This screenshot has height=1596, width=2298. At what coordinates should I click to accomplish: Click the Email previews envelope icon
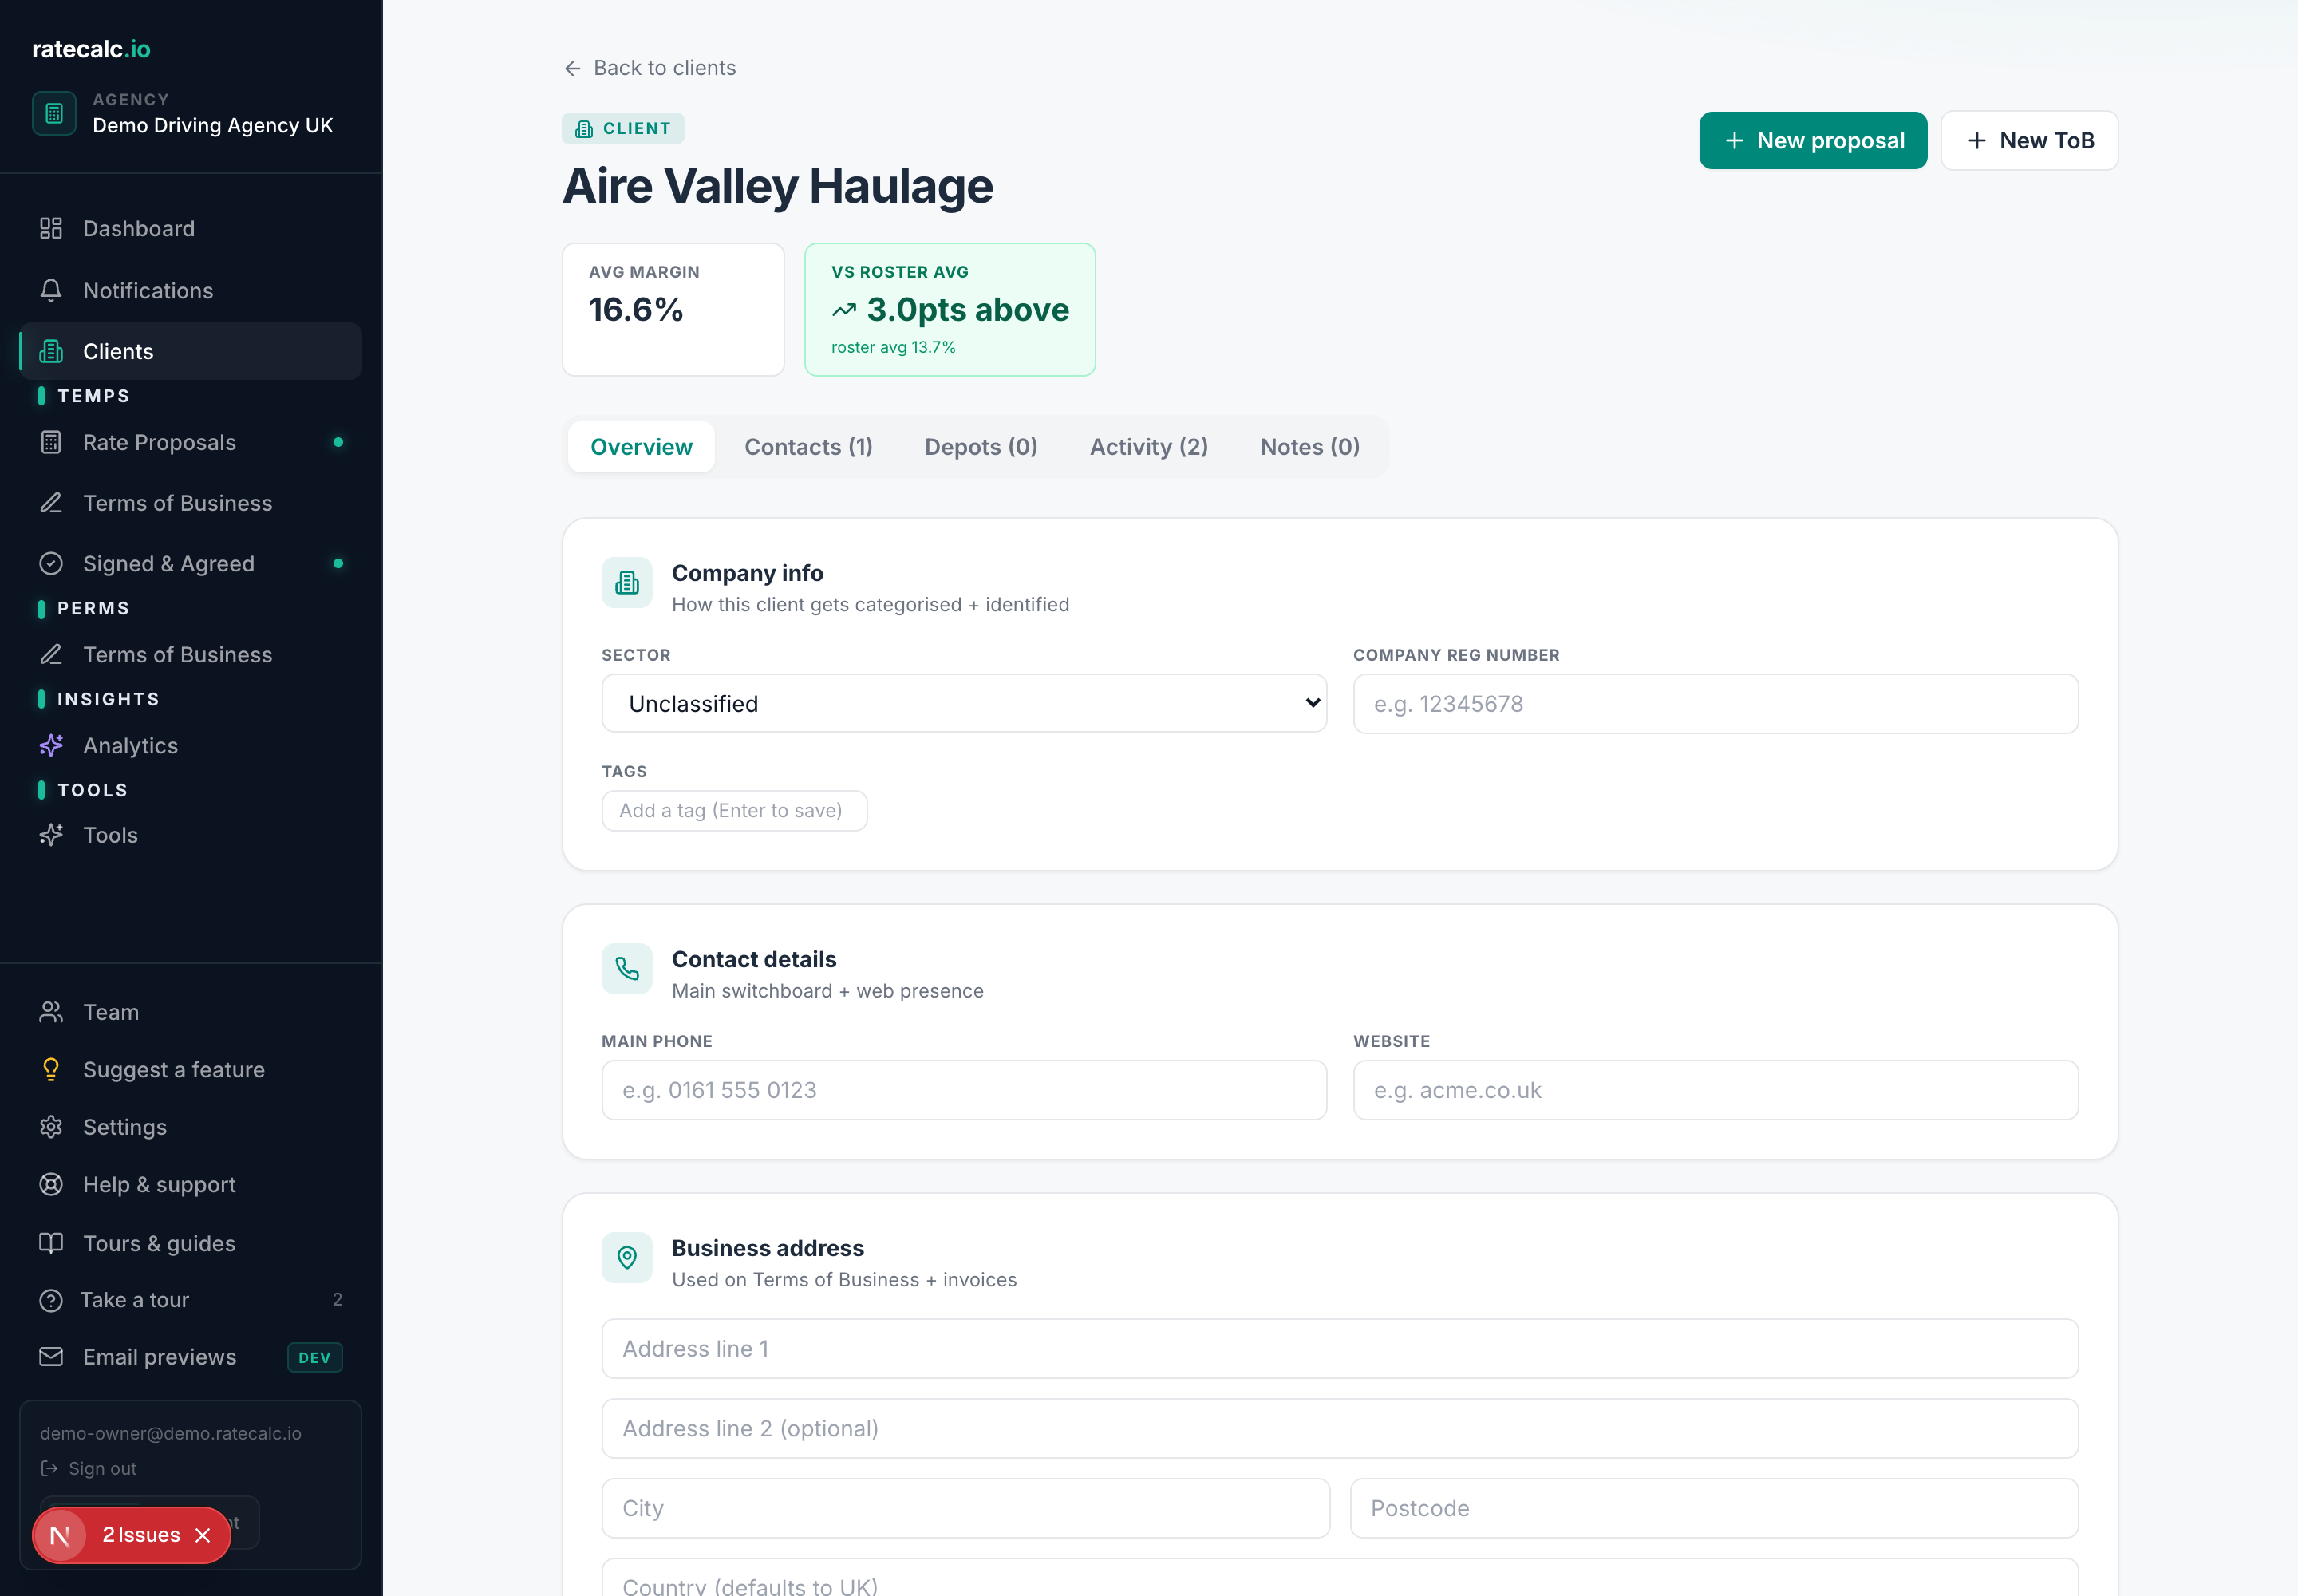coord(51,1357)
